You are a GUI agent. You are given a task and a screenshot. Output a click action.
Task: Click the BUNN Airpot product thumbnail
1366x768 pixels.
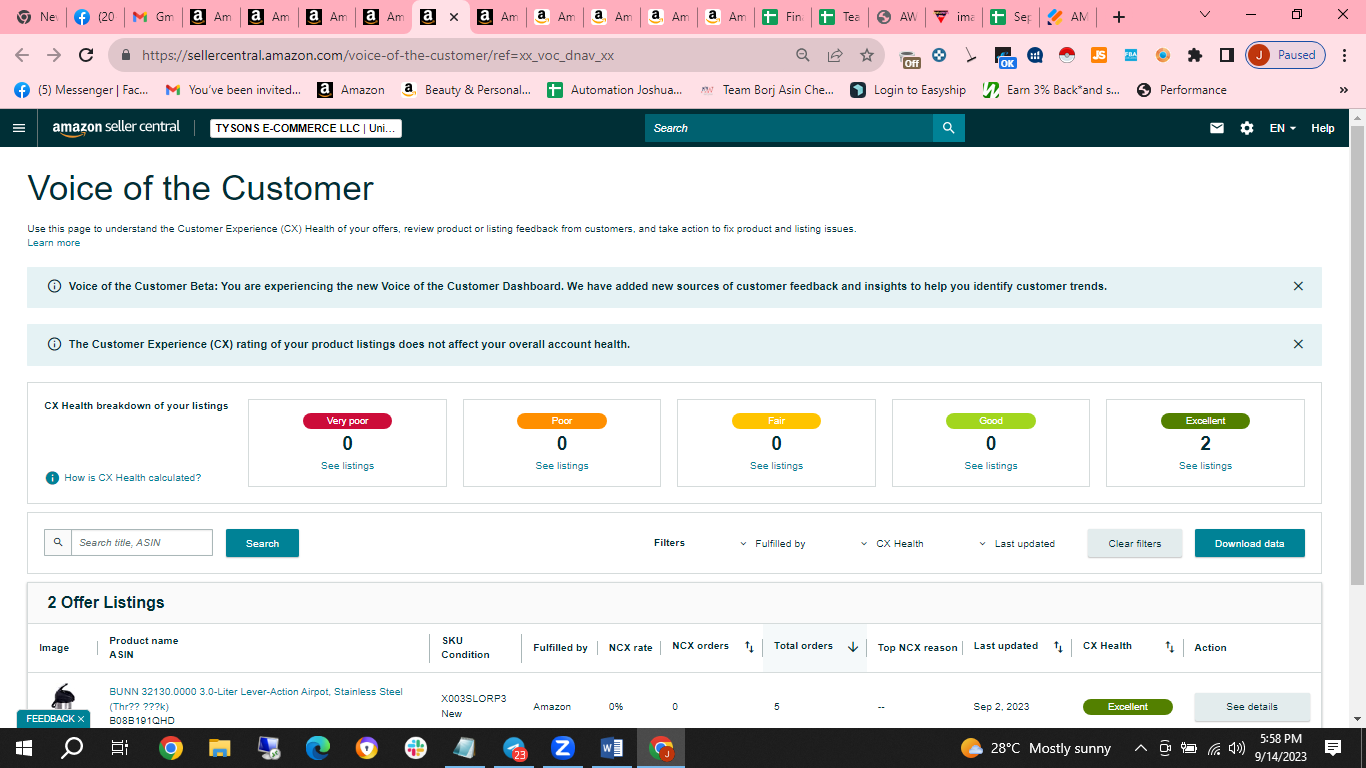pos(62,698)
